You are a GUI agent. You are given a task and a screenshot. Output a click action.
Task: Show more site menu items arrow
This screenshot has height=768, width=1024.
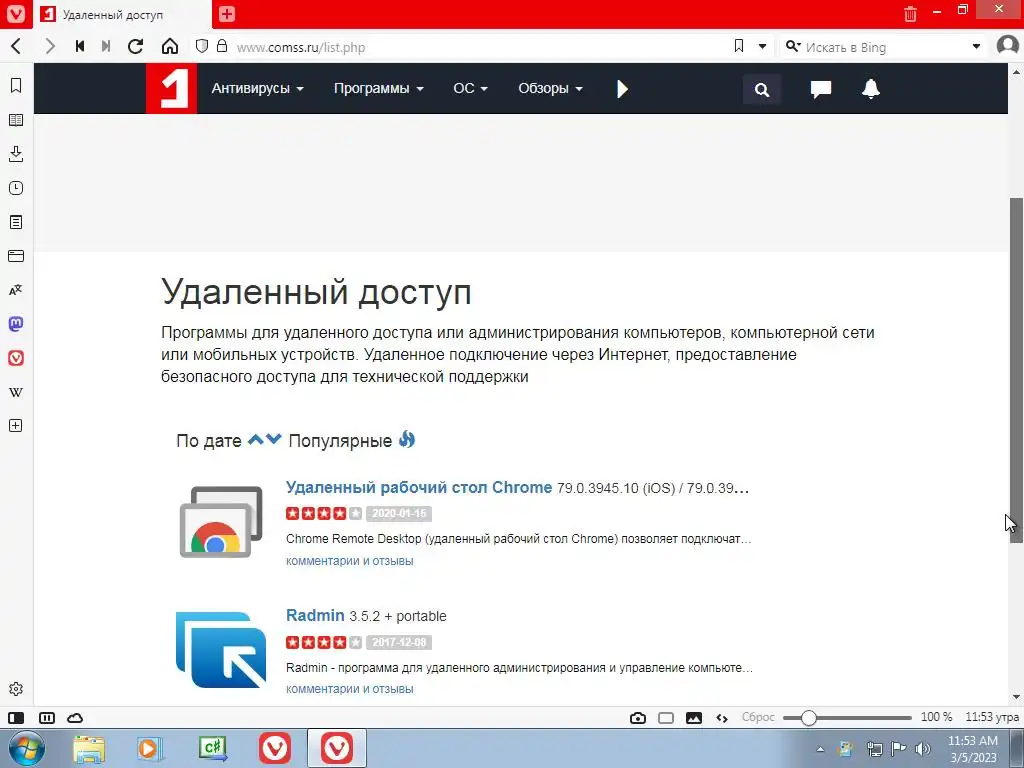(x=622, y=89)
